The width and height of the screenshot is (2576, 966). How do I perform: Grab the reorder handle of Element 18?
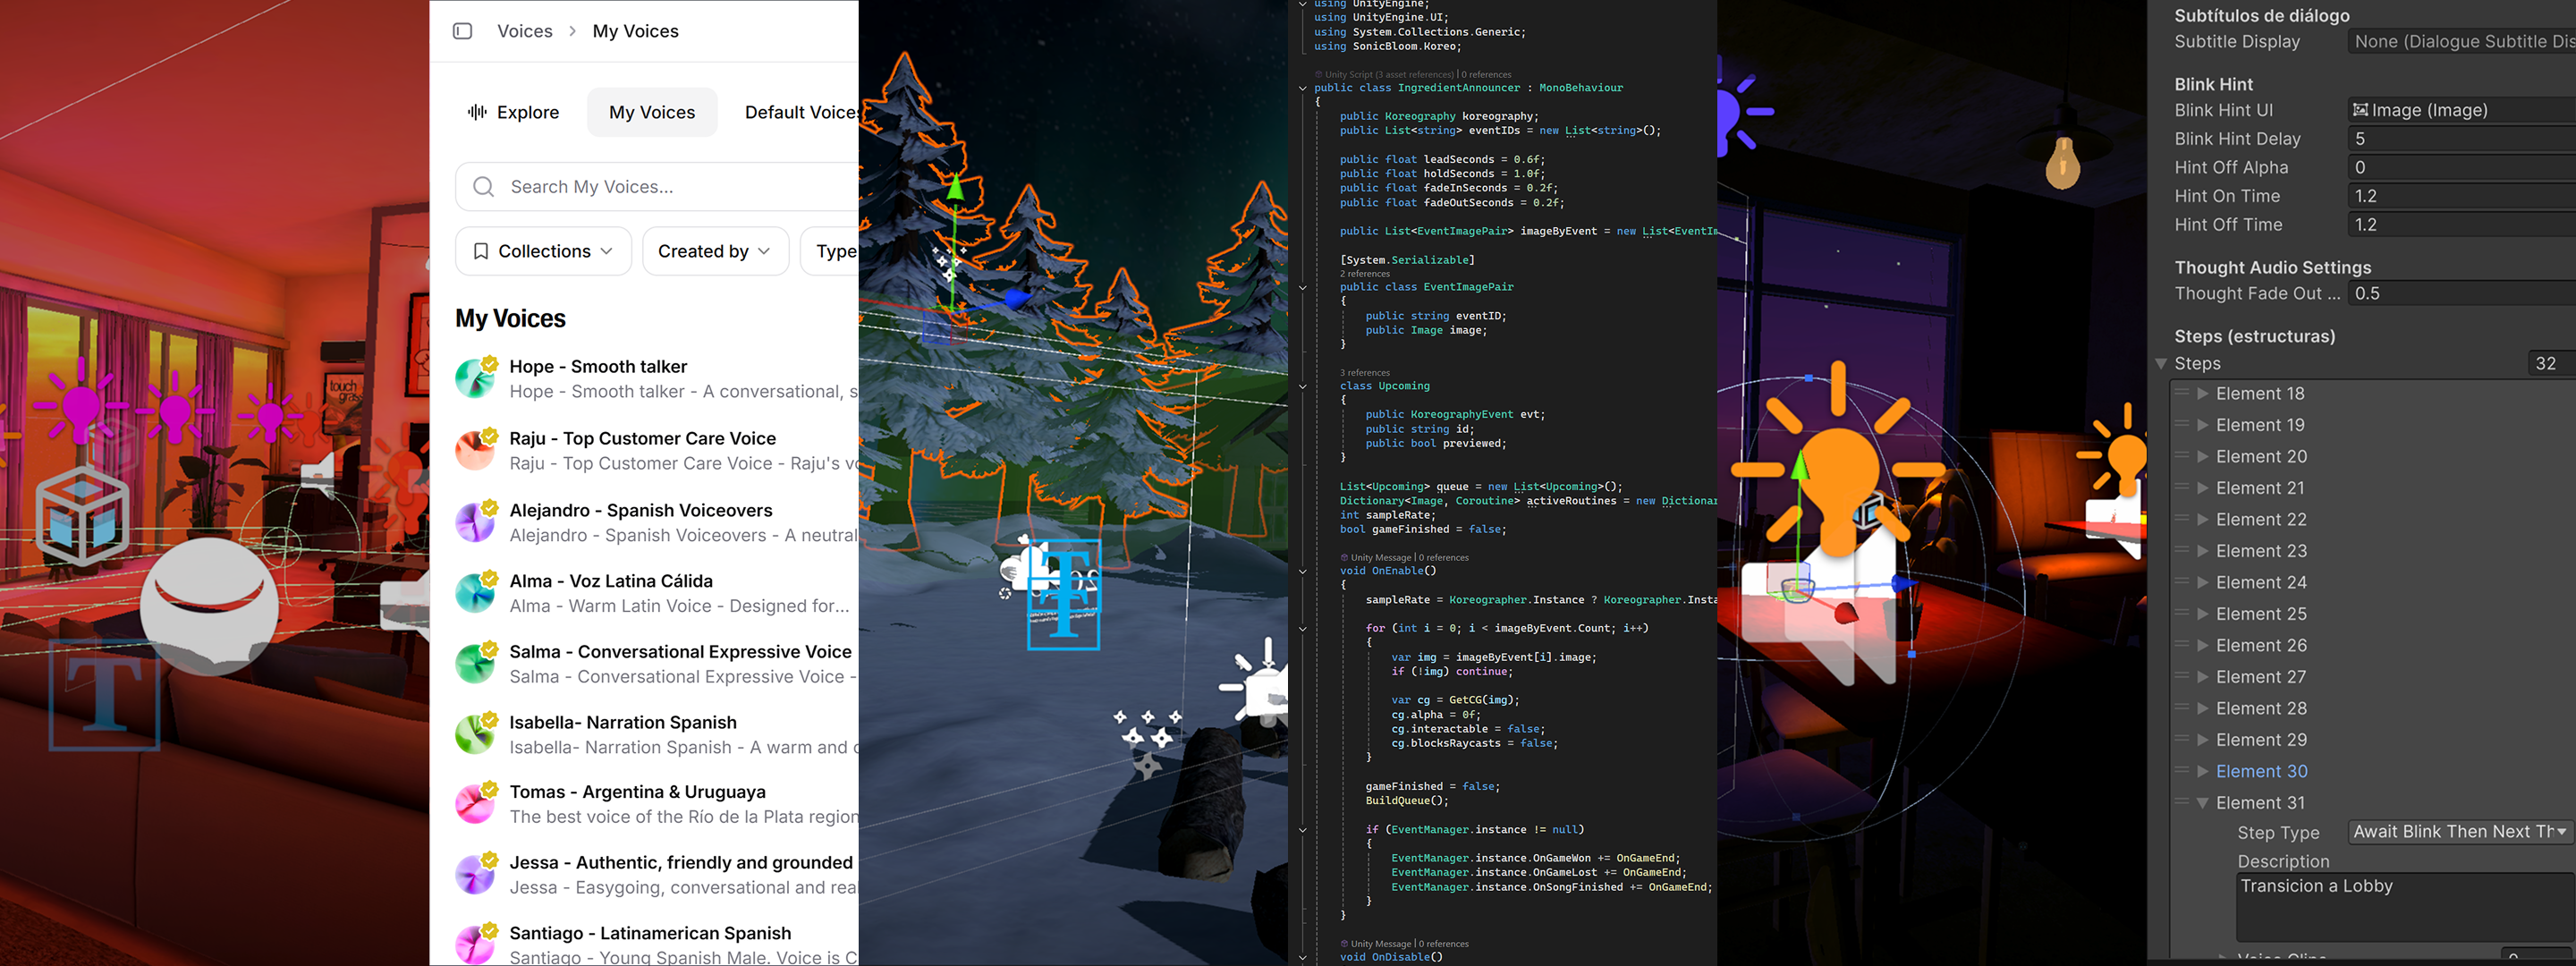(x=2182, y=393)
